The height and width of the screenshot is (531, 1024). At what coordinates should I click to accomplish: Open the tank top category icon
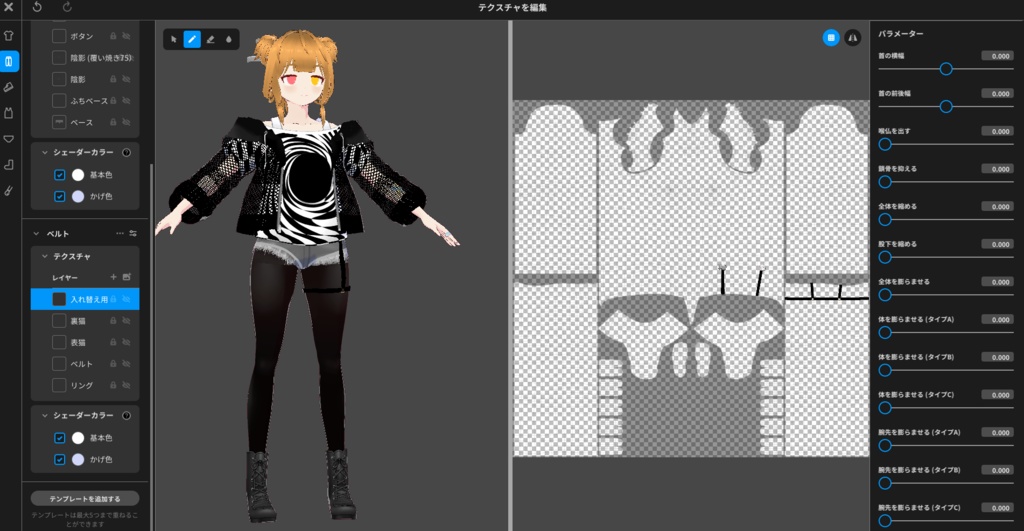click(x=8, y=113)
